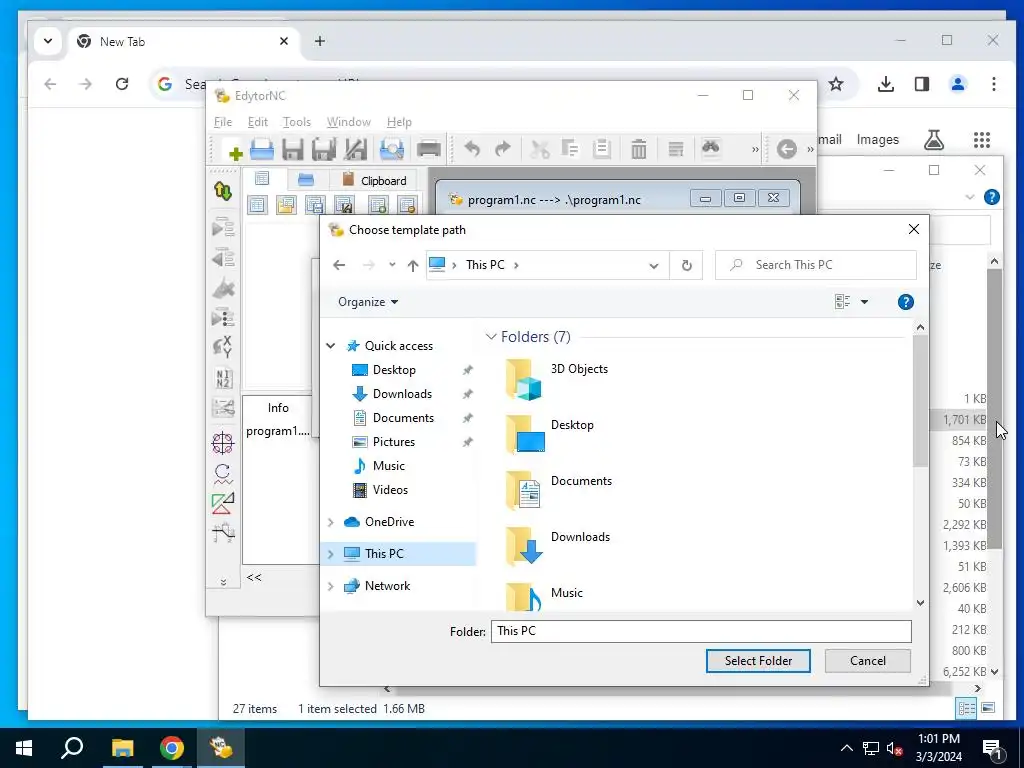This screenshot has width=1024, height=768.
Task: Click the magnifier file search icon in EdytorNC toolbar
Action: tap(392, 150)
